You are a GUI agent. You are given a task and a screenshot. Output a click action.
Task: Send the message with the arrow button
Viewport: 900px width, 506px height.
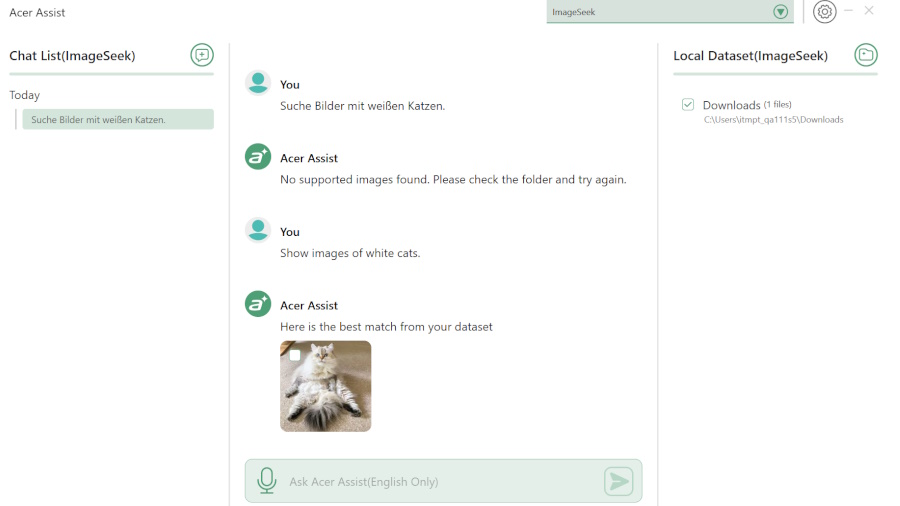tap(618, 481)
